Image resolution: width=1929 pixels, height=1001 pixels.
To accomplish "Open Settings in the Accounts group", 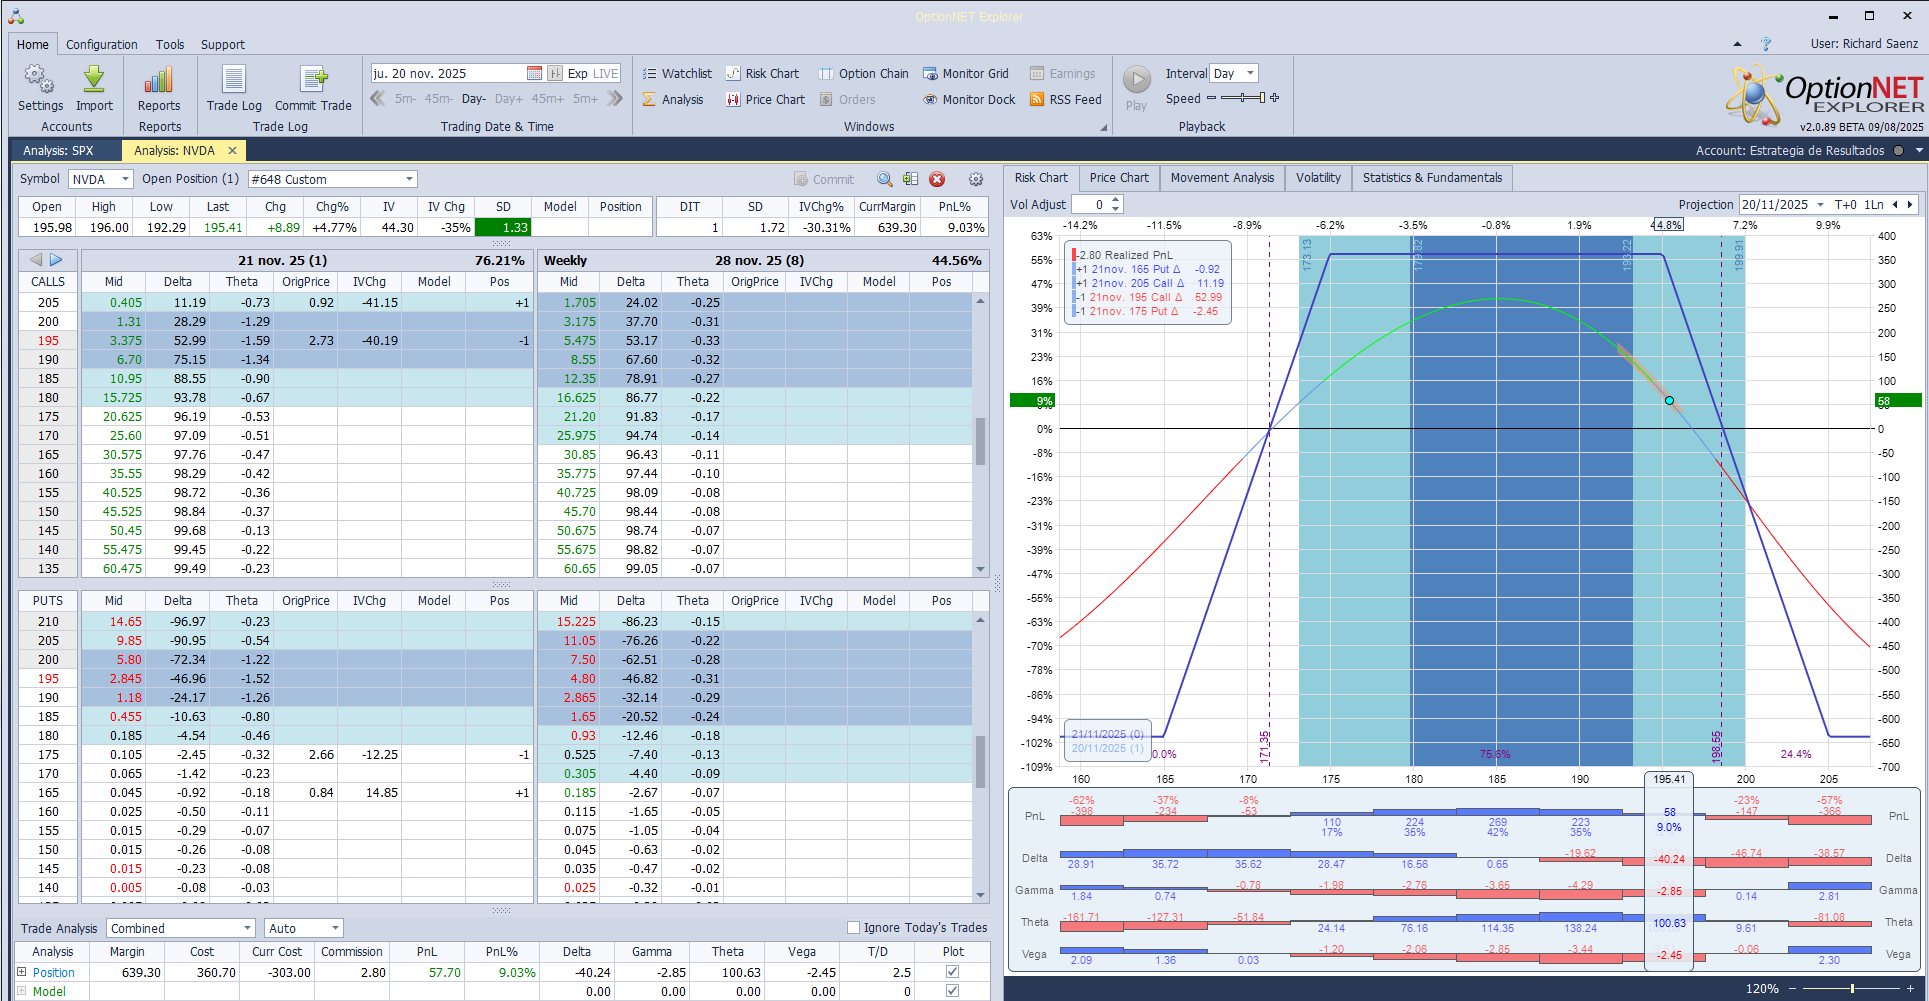I will coord(40,88).
